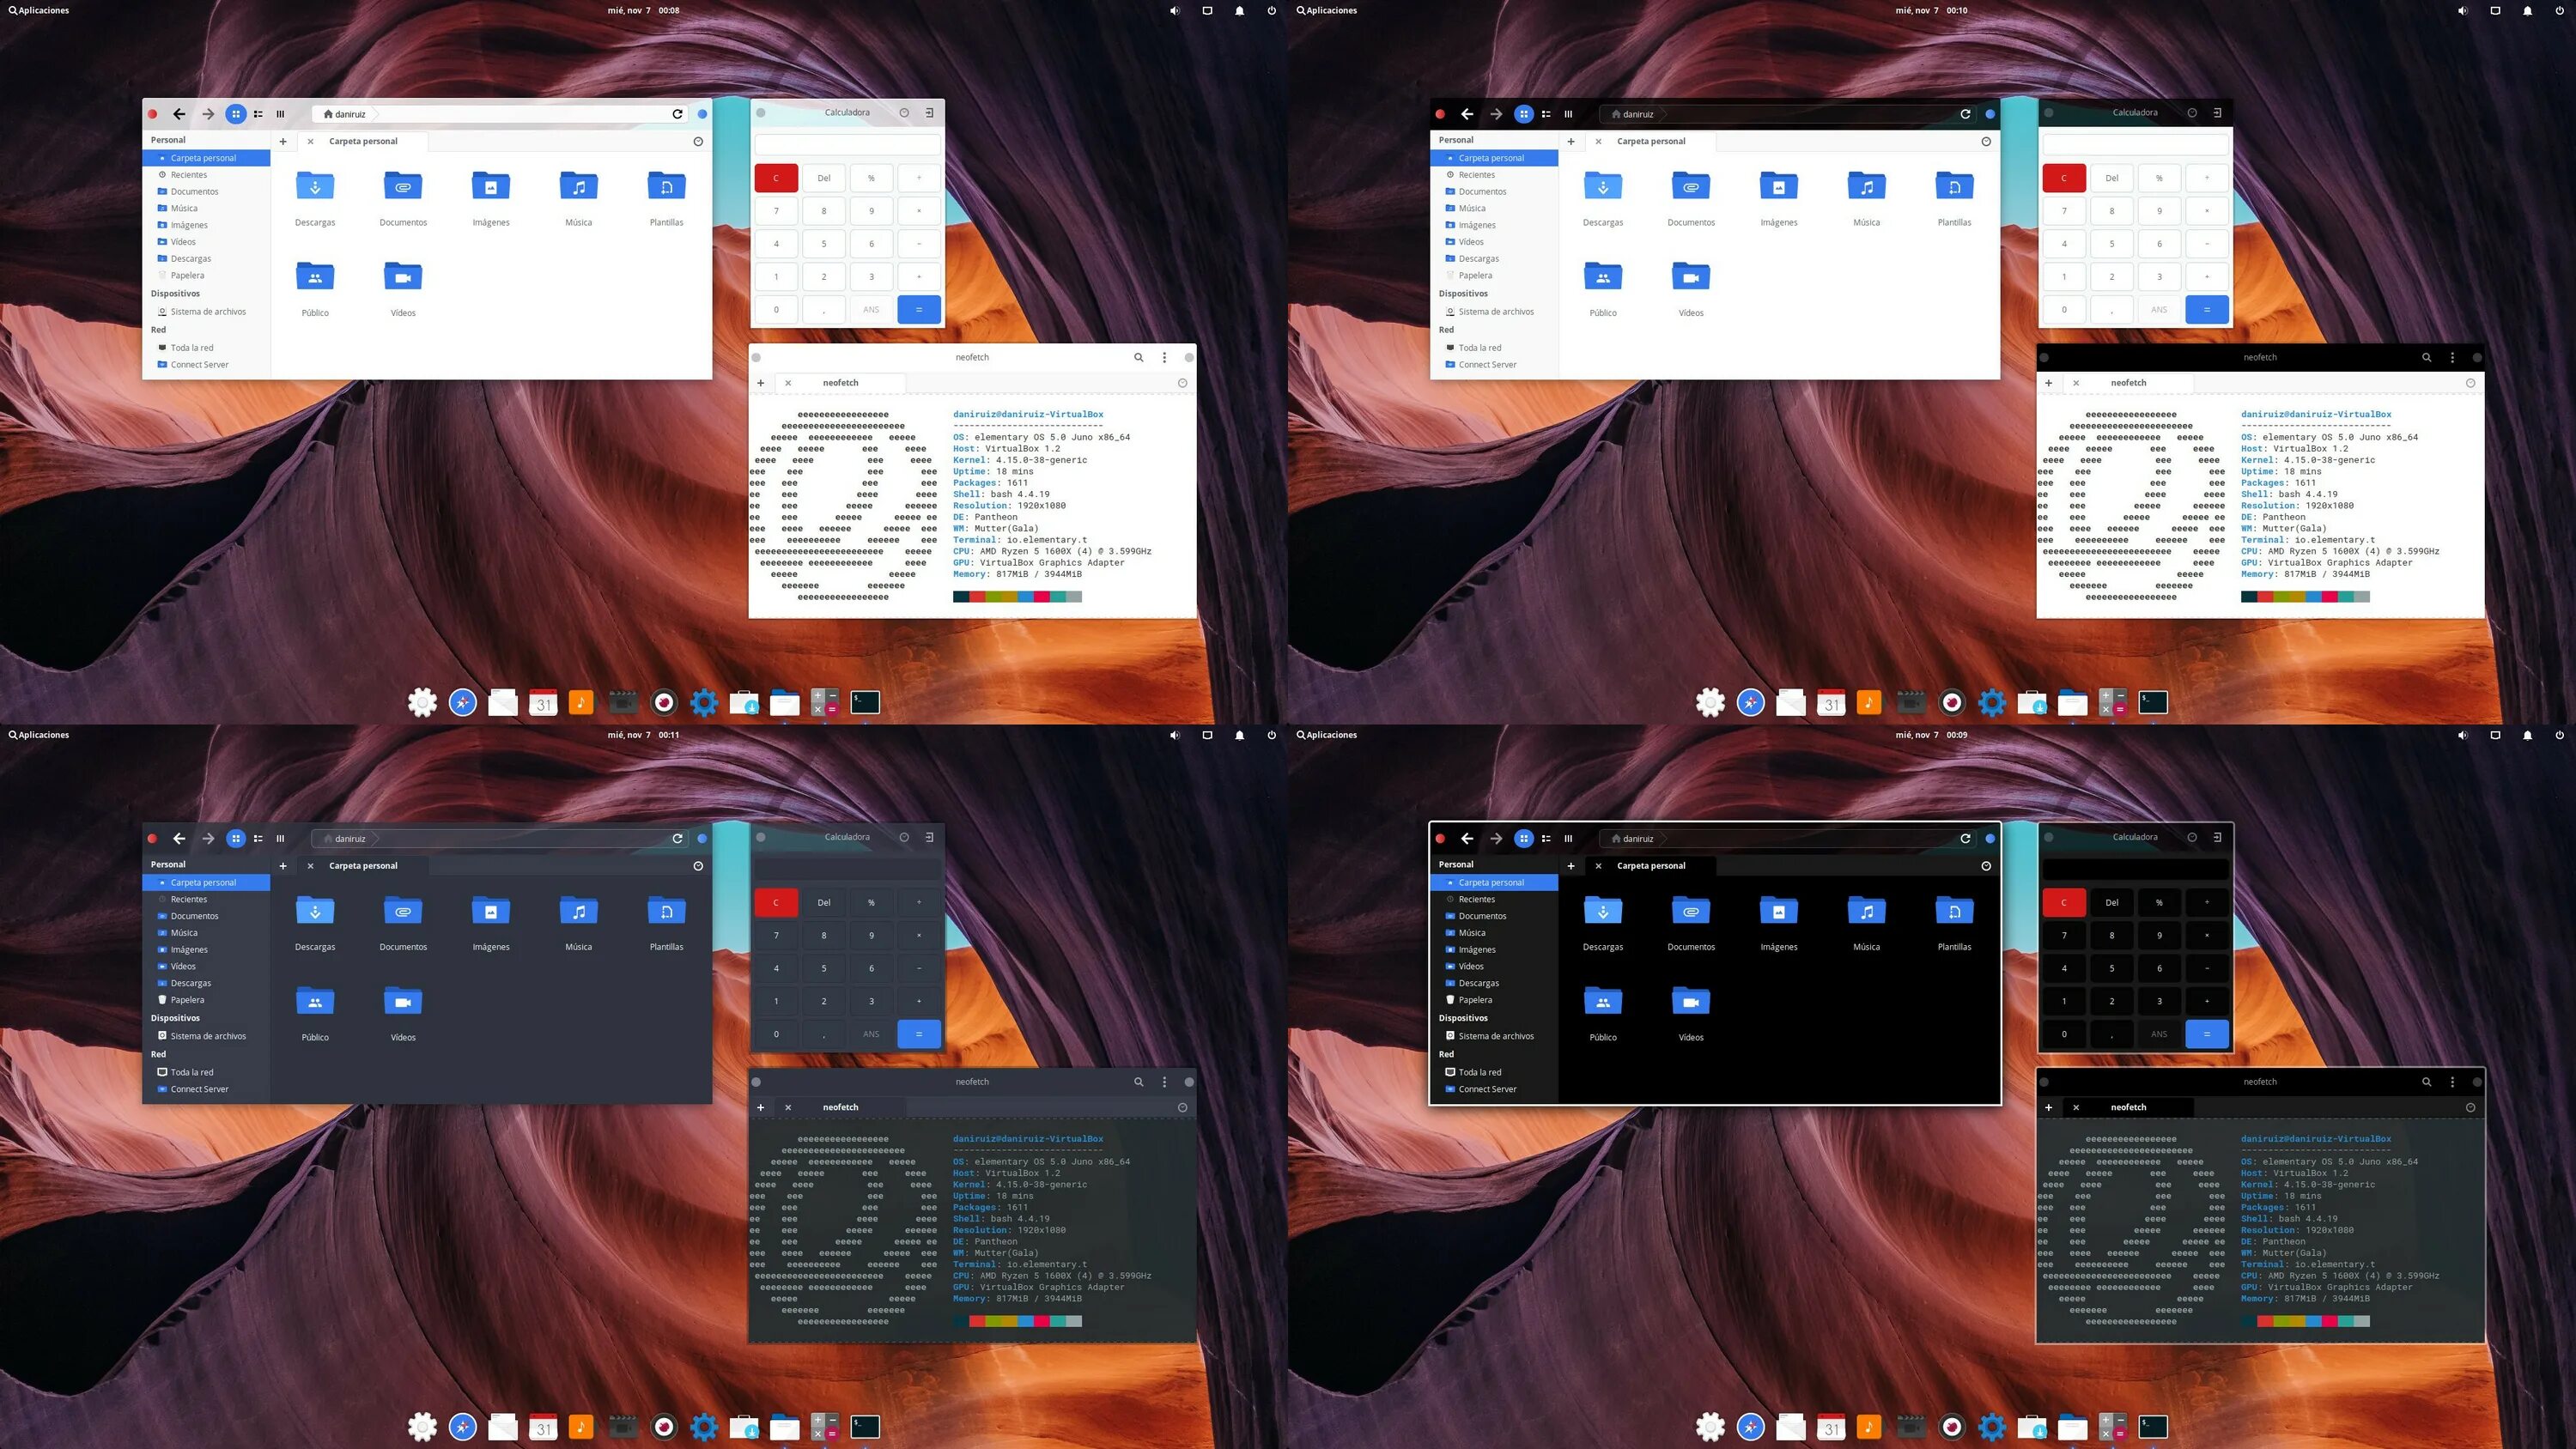Image resolution: width=2576 pixels, height=1449 pixels.
Task: Open Descargas folder icon in 00:11 desktop
Action: (315, 911)
